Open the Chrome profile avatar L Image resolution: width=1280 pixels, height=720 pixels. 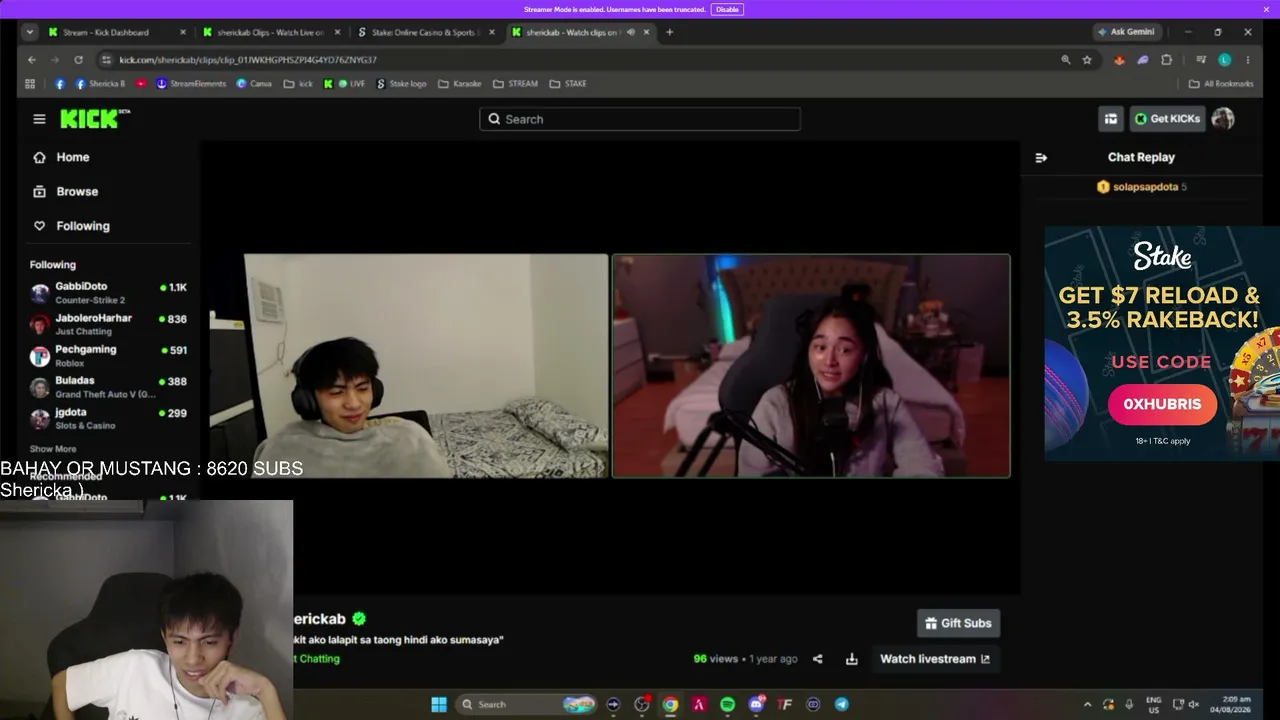tap(1224, 60)
